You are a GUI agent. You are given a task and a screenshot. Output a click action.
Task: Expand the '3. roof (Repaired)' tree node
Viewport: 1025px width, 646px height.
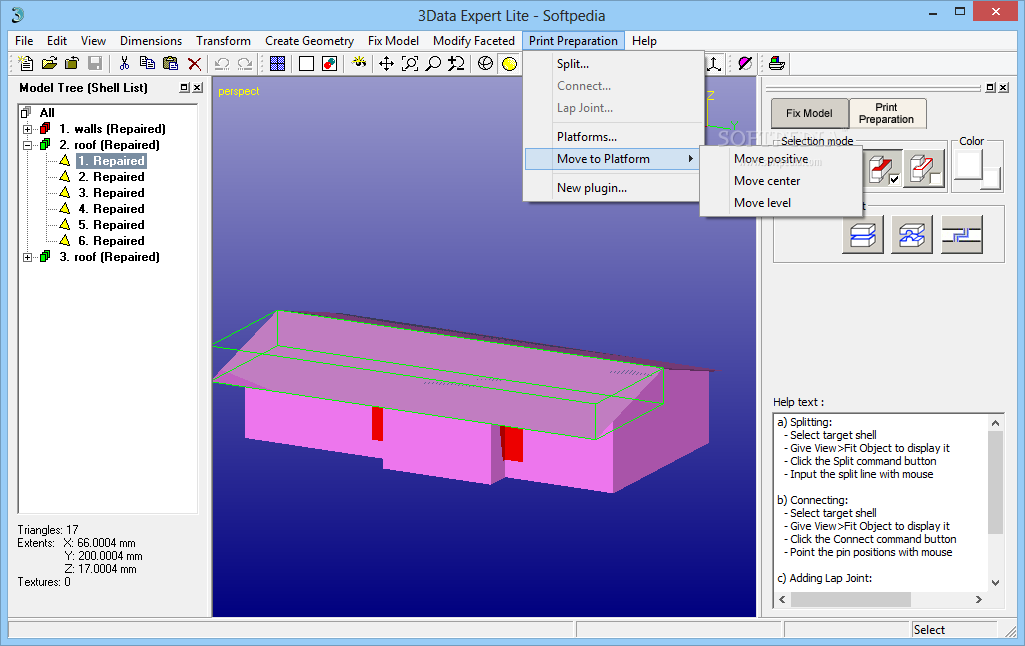[27, 257]
